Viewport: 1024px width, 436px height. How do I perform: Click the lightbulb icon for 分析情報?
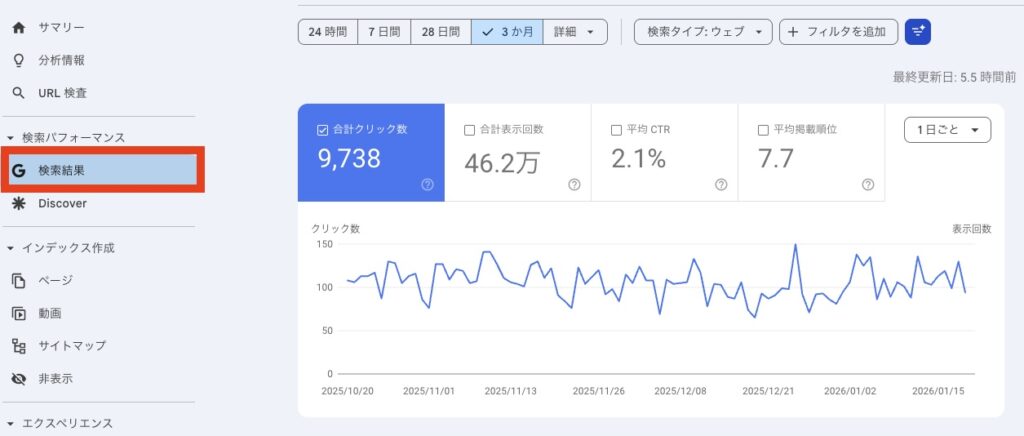pyautogui.click(x=18, y=61)
